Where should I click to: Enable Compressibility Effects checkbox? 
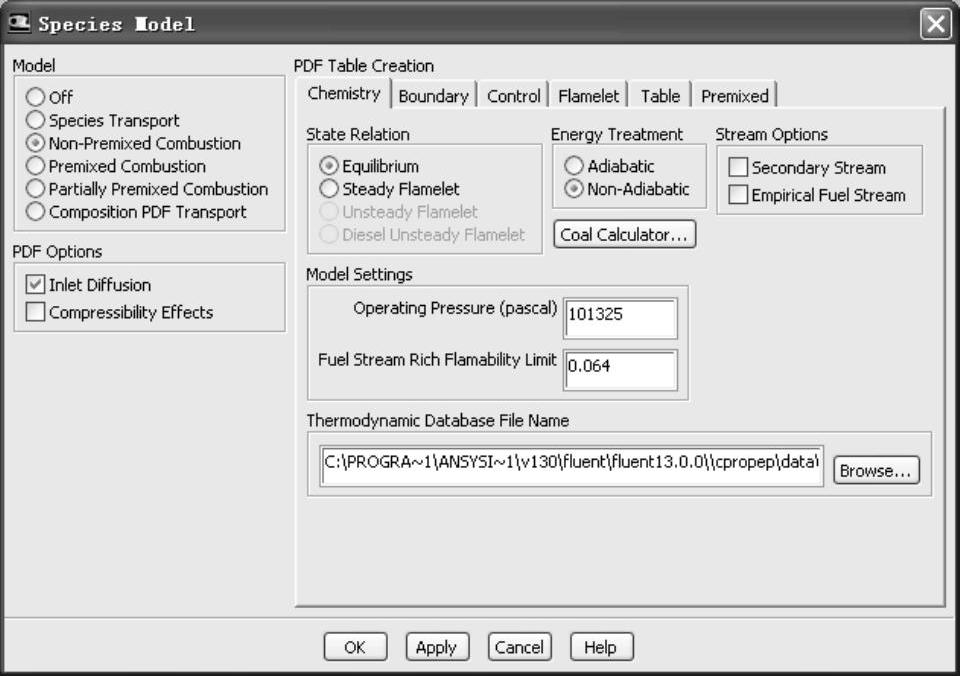36,312
